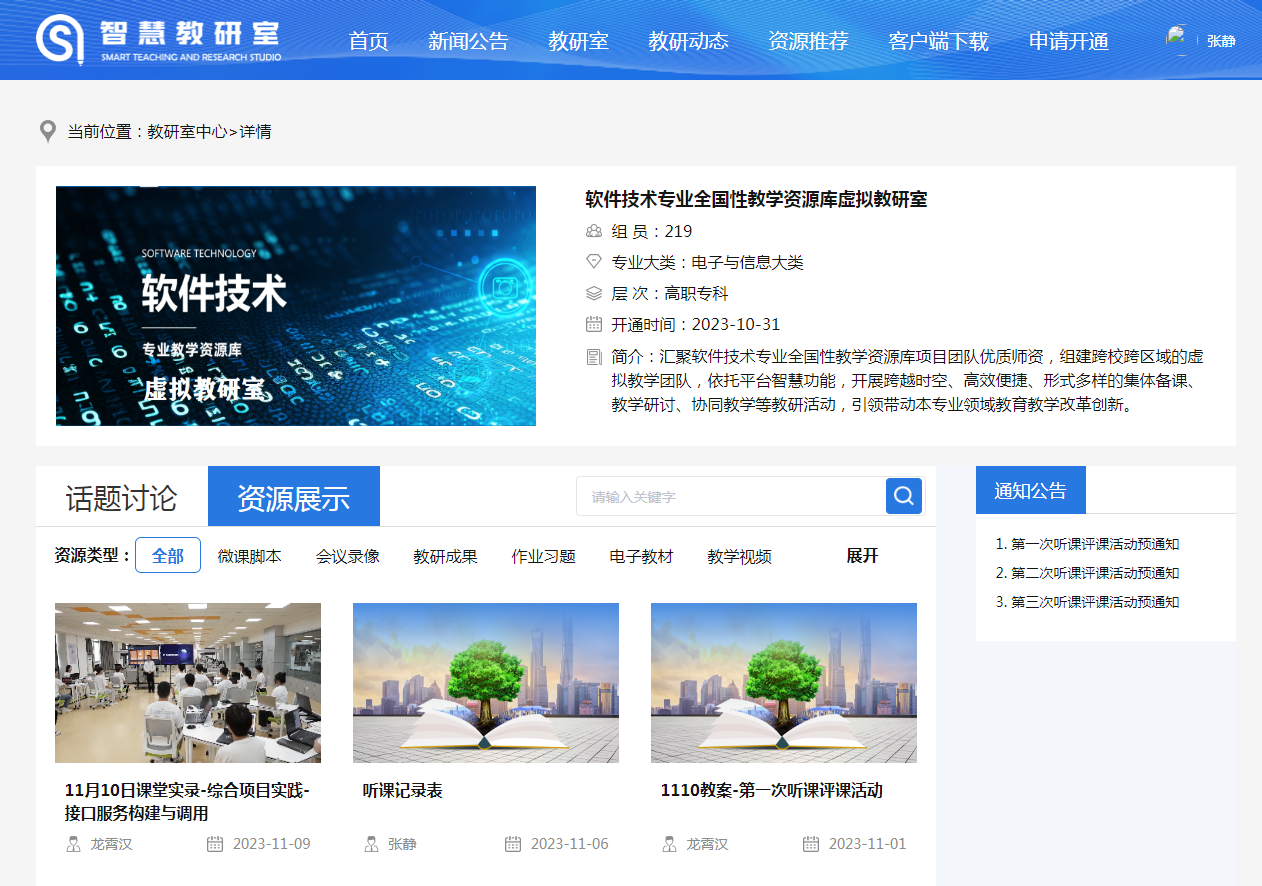Click the date 2023-11-09
Image resolution: width=1262 pixels, height=886 pixels.
pyautogui.click(x=272, y=844)
